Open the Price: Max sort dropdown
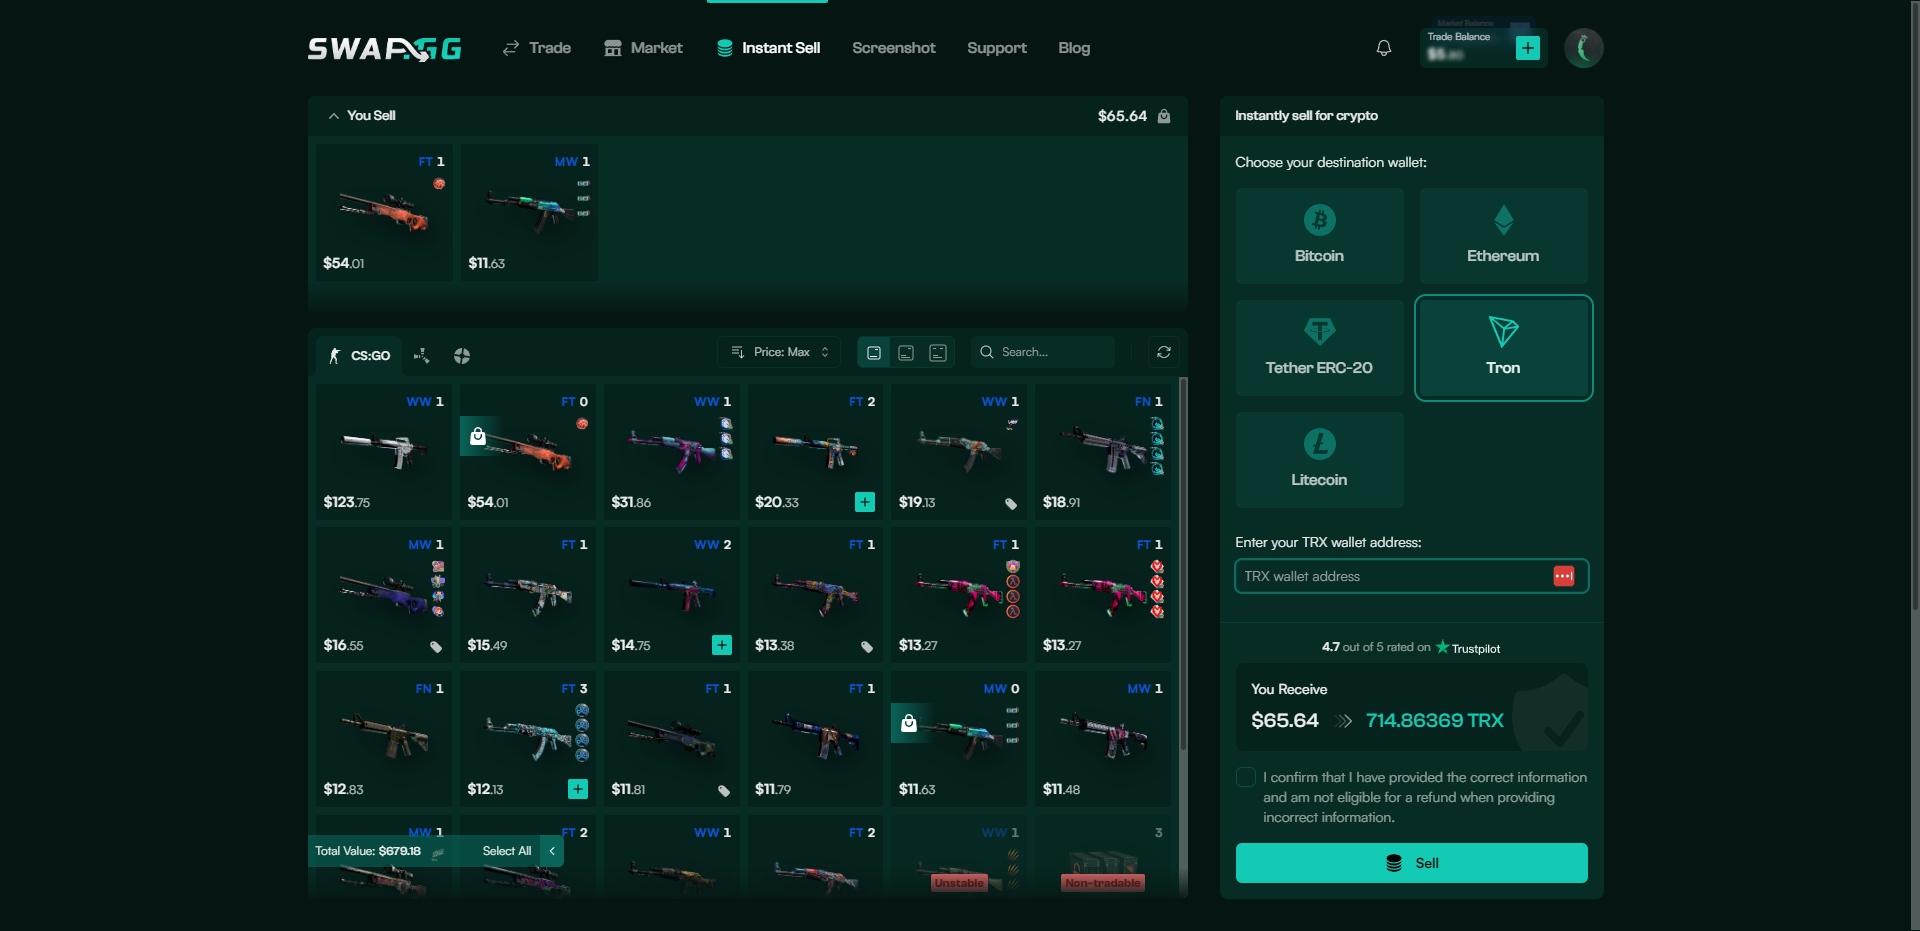 point(779,352)
